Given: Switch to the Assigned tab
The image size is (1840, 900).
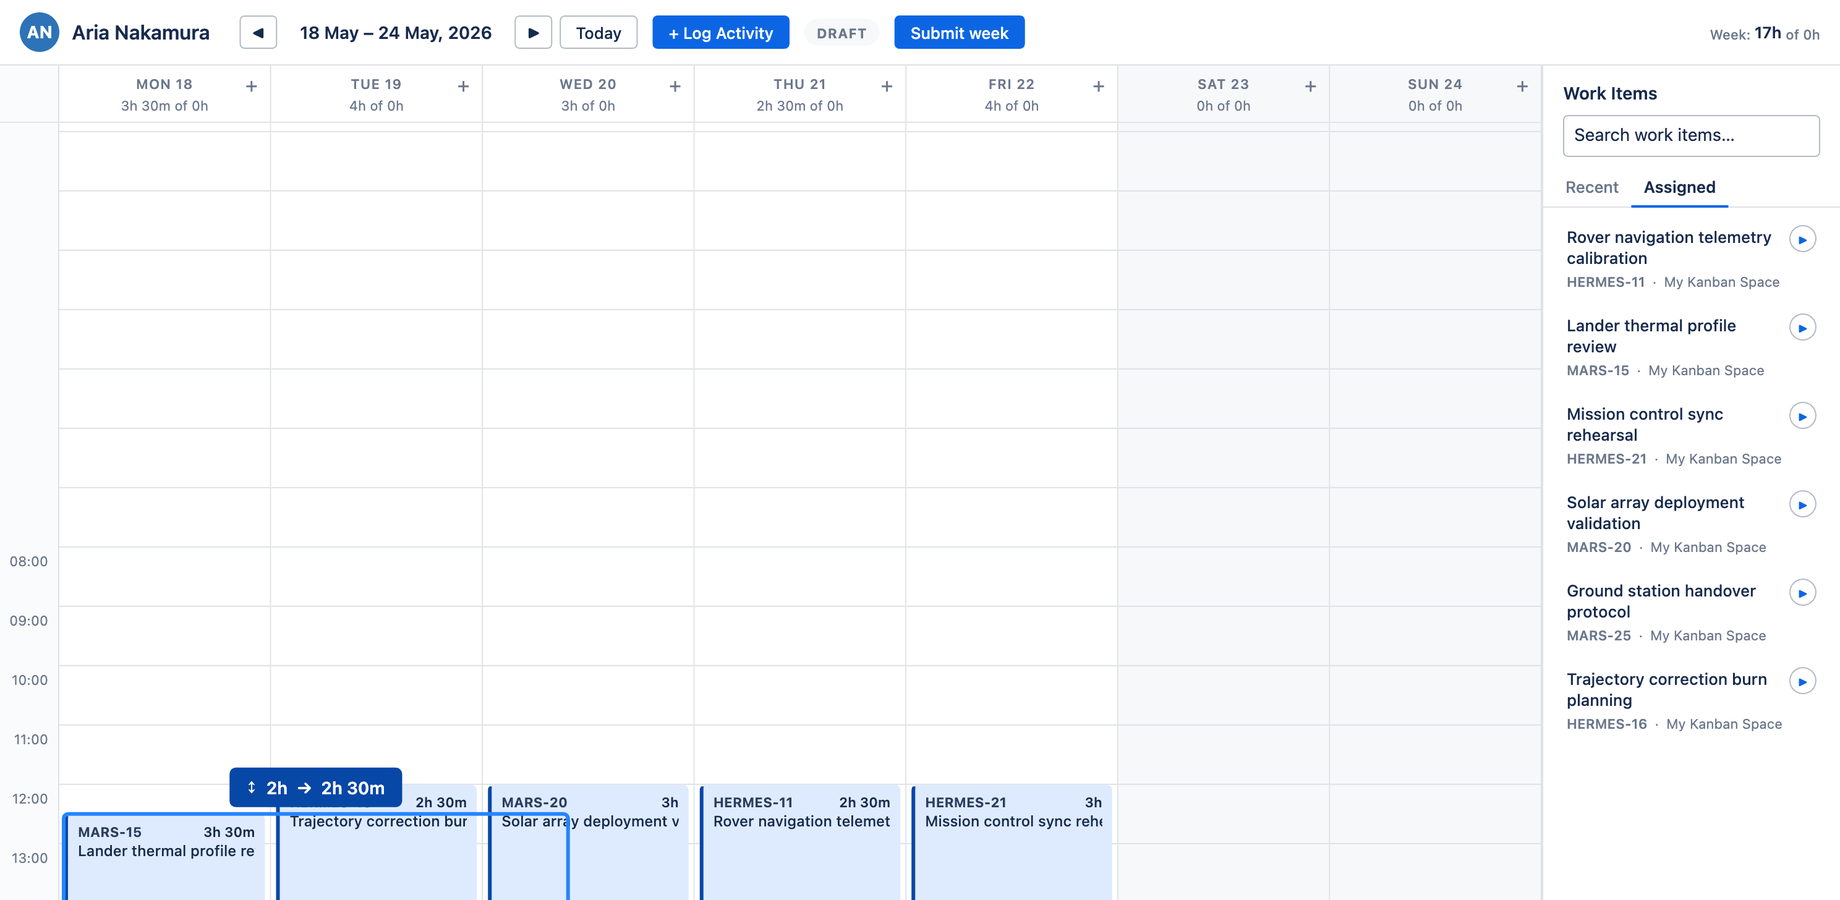Looking at the screenshot, I should pyautogui.click(x=1679, y=187).
